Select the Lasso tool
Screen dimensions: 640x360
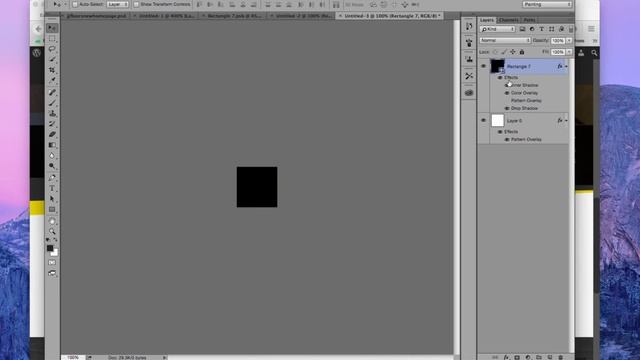52,49
